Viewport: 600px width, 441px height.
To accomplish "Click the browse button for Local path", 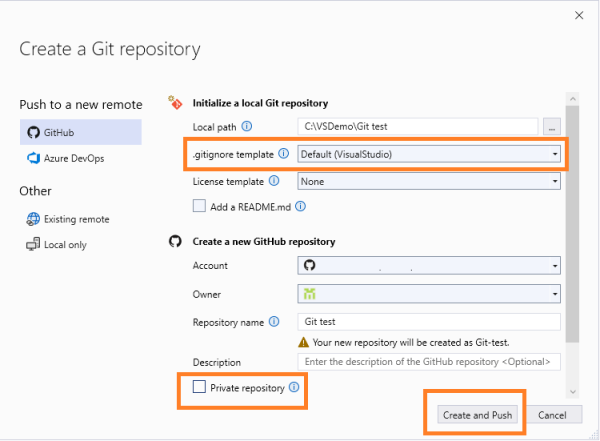I will (x=552, y=126).
